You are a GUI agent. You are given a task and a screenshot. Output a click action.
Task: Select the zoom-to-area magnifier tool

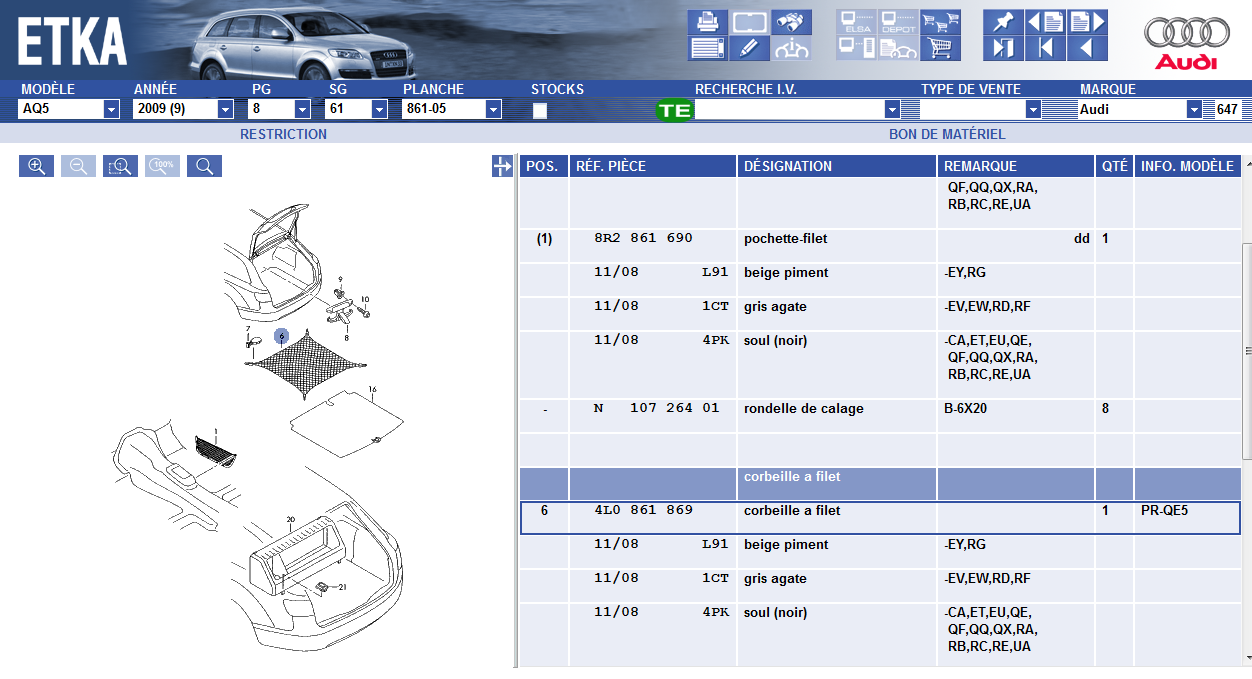point(120,166)
